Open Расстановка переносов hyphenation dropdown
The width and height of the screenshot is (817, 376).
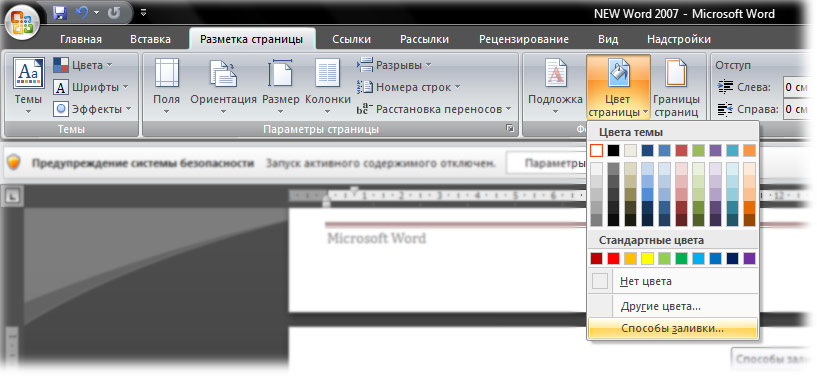point(434,109)
